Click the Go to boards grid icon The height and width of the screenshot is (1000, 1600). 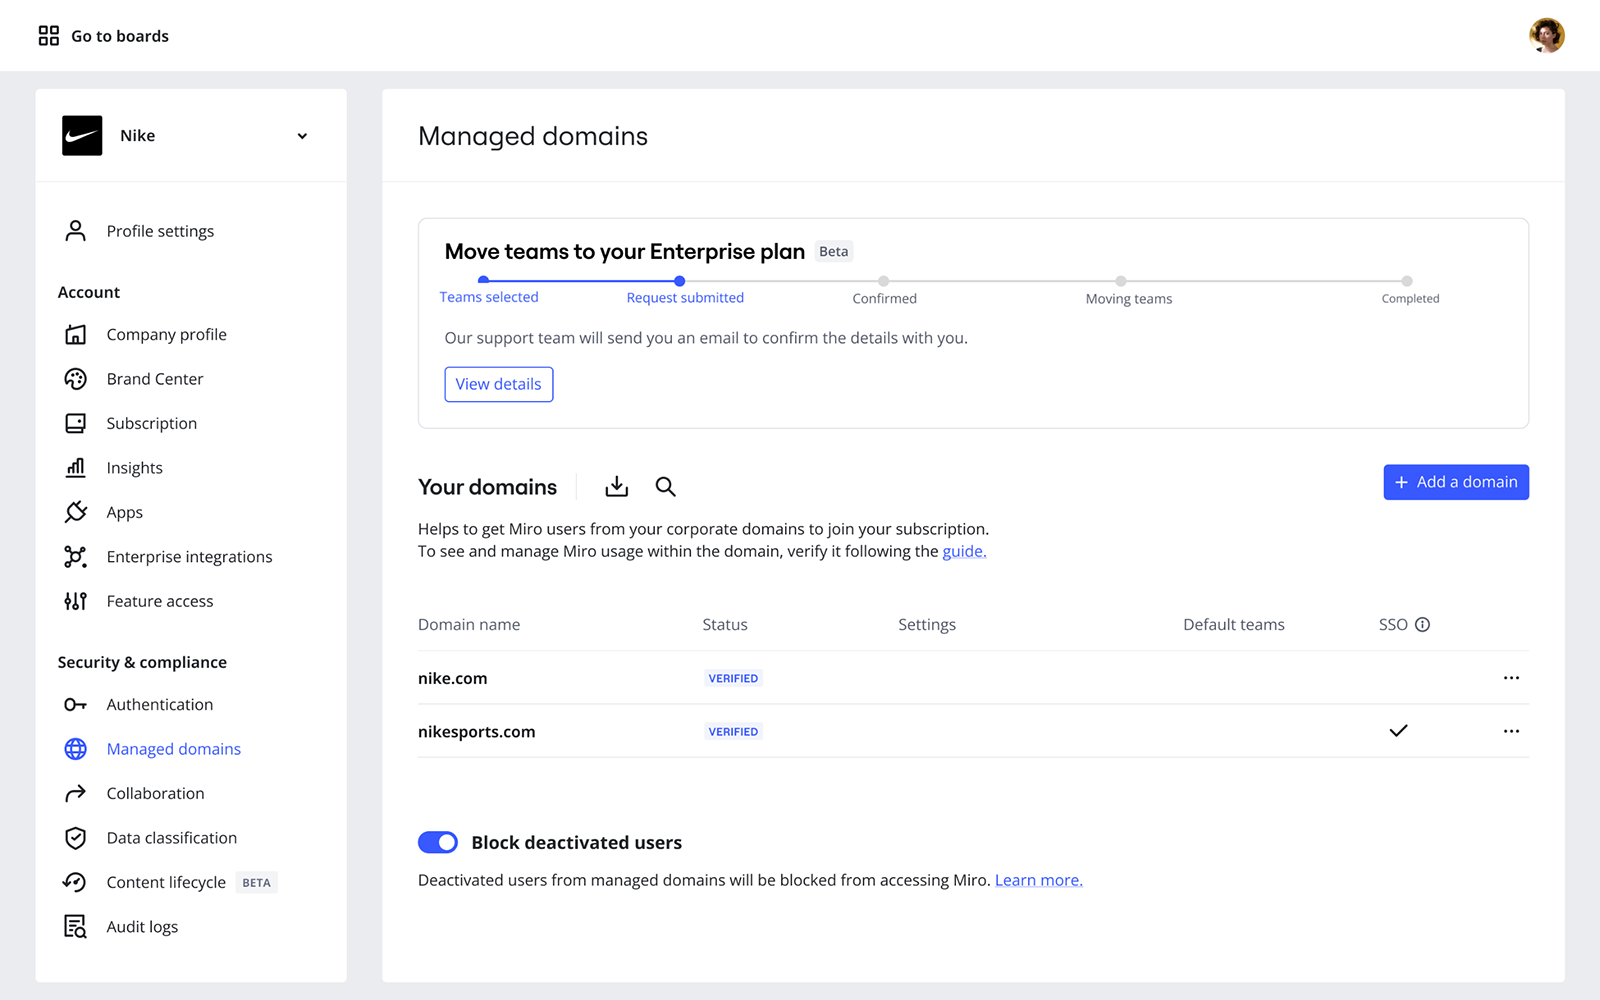[x=48, y=36]
